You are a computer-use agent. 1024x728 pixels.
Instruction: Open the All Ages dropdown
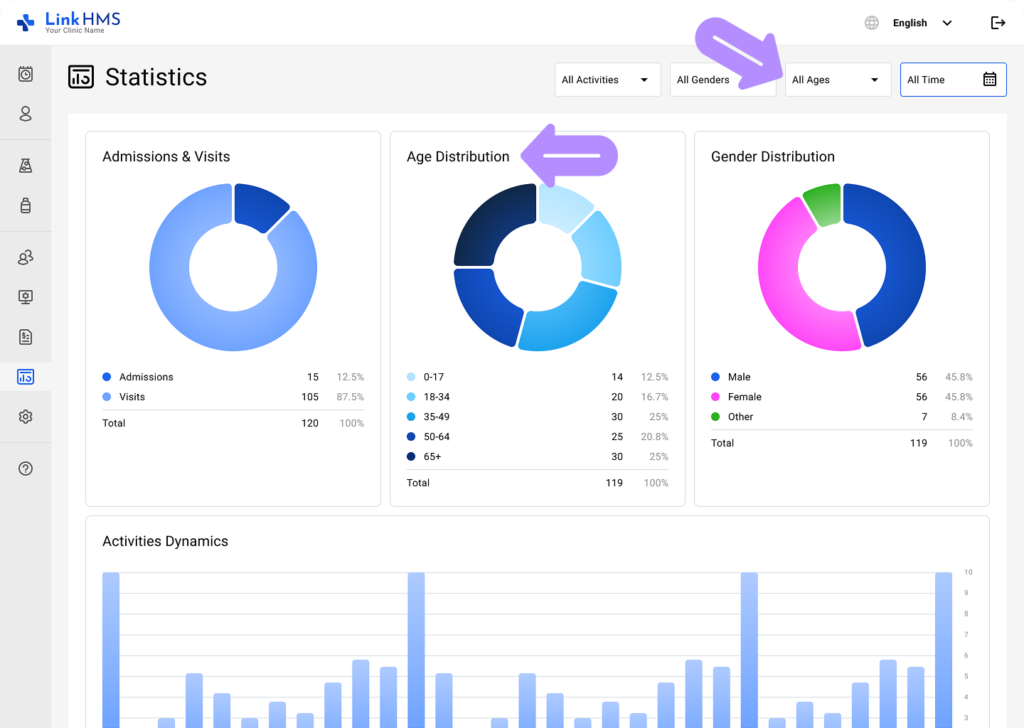tap(838, 79)
